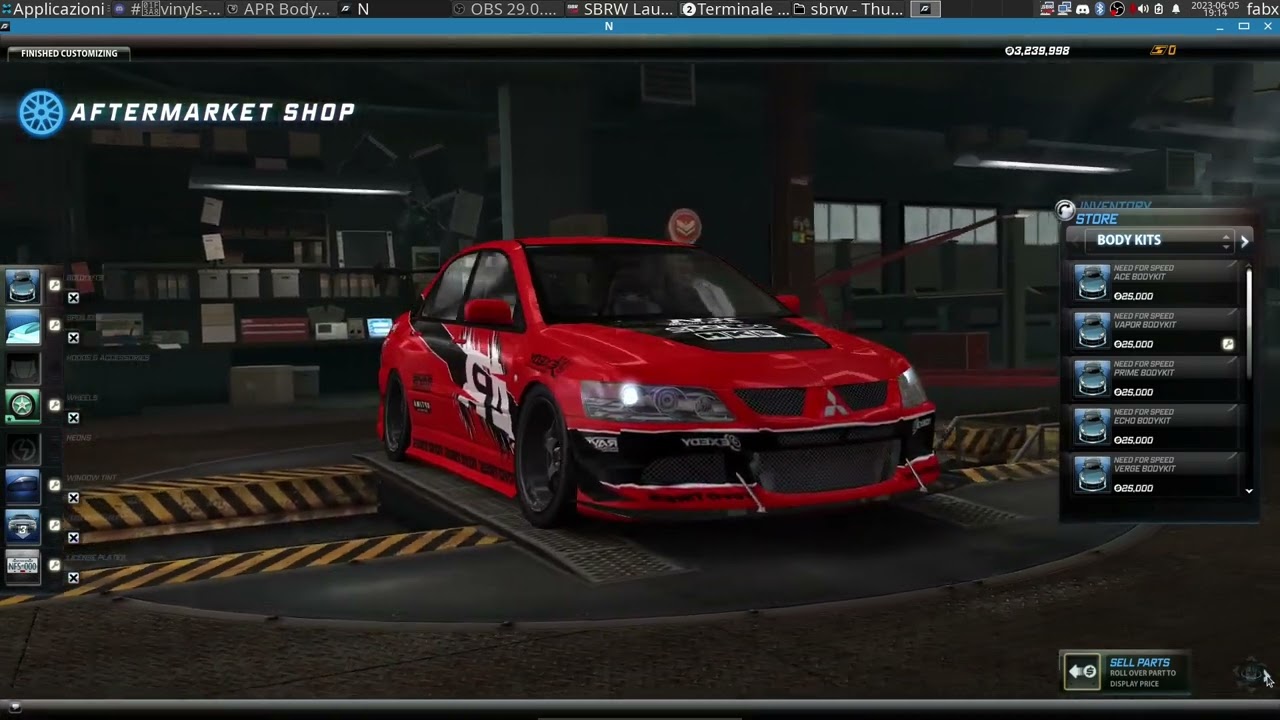Click the Aftermarket Shop wheel logo
The width and height of the screenshot is (1280, 720).
click(x=41, y=113)
